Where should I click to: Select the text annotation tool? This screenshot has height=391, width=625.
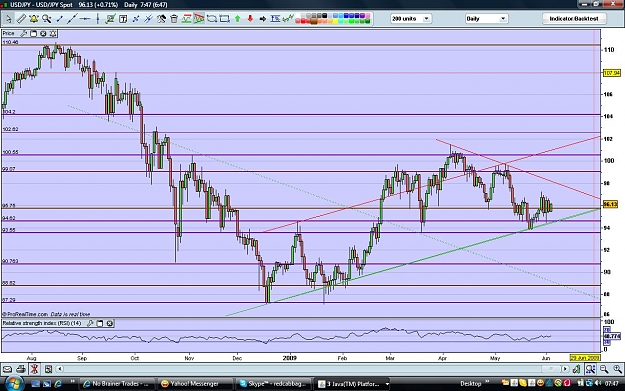tap(123, 19)
